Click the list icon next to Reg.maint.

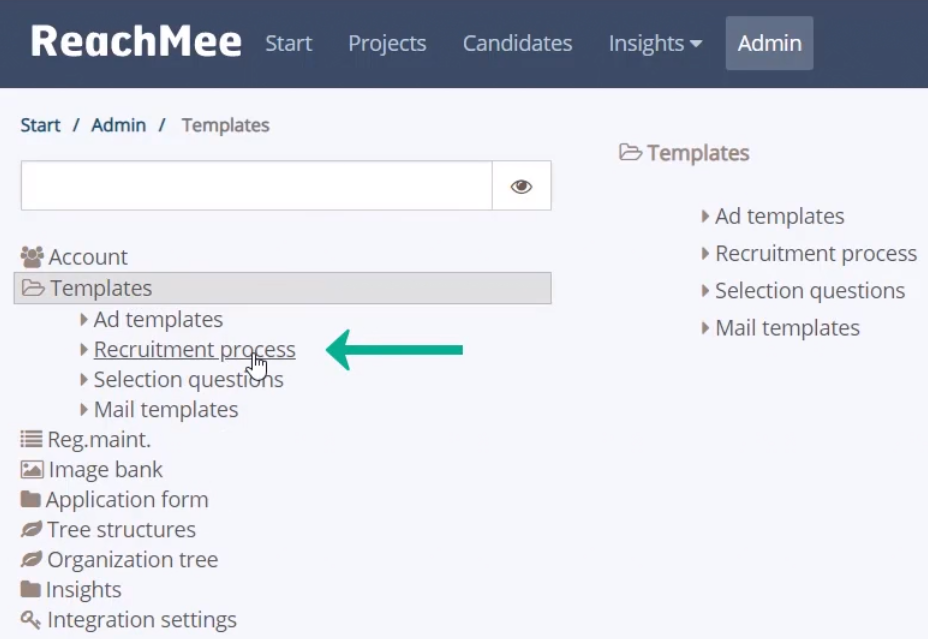31,439
